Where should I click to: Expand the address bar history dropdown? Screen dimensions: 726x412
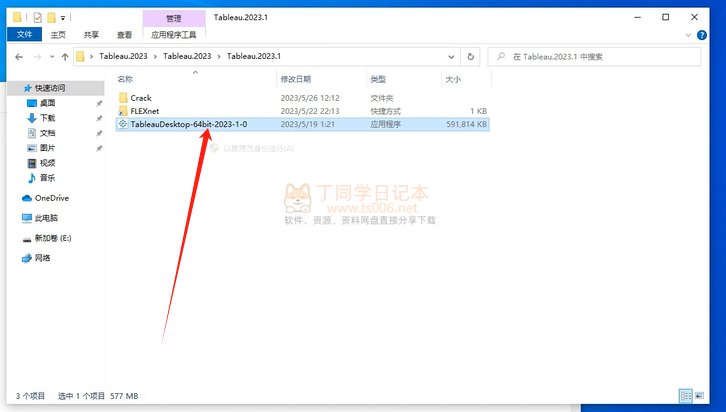[x=451, y=57]
